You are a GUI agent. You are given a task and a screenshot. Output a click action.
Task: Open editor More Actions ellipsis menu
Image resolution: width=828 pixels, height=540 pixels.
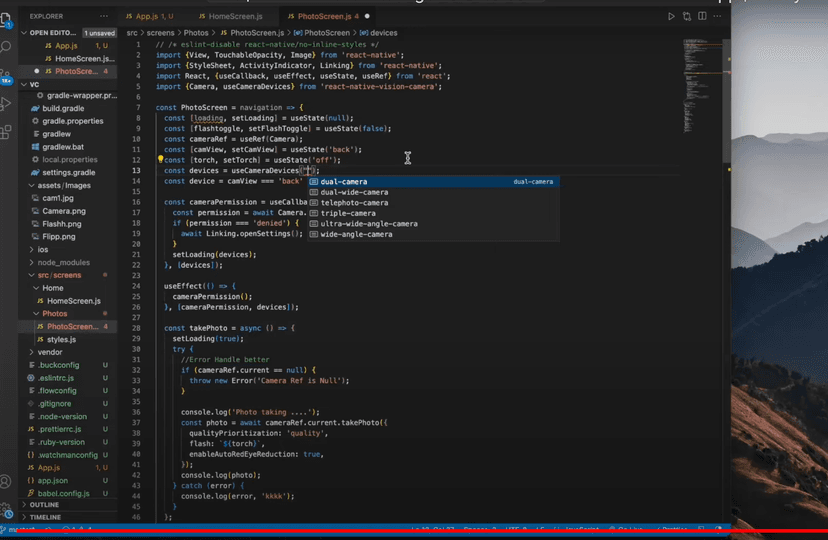coord(717,17)
